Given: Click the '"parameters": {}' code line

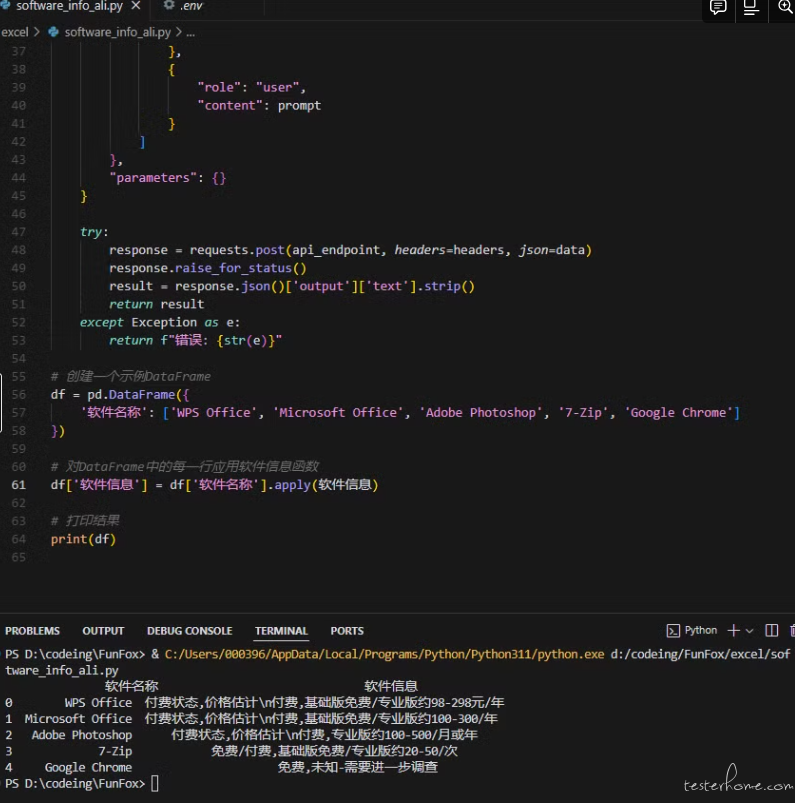Looking at the screenshot, I should pyautogui.click(x=168, y=178).
